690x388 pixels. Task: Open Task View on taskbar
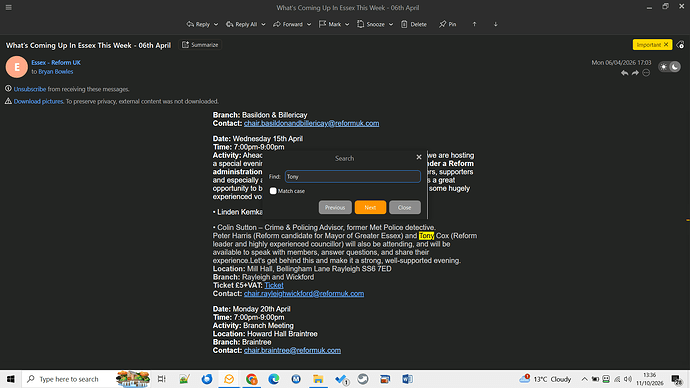(161, 379)
